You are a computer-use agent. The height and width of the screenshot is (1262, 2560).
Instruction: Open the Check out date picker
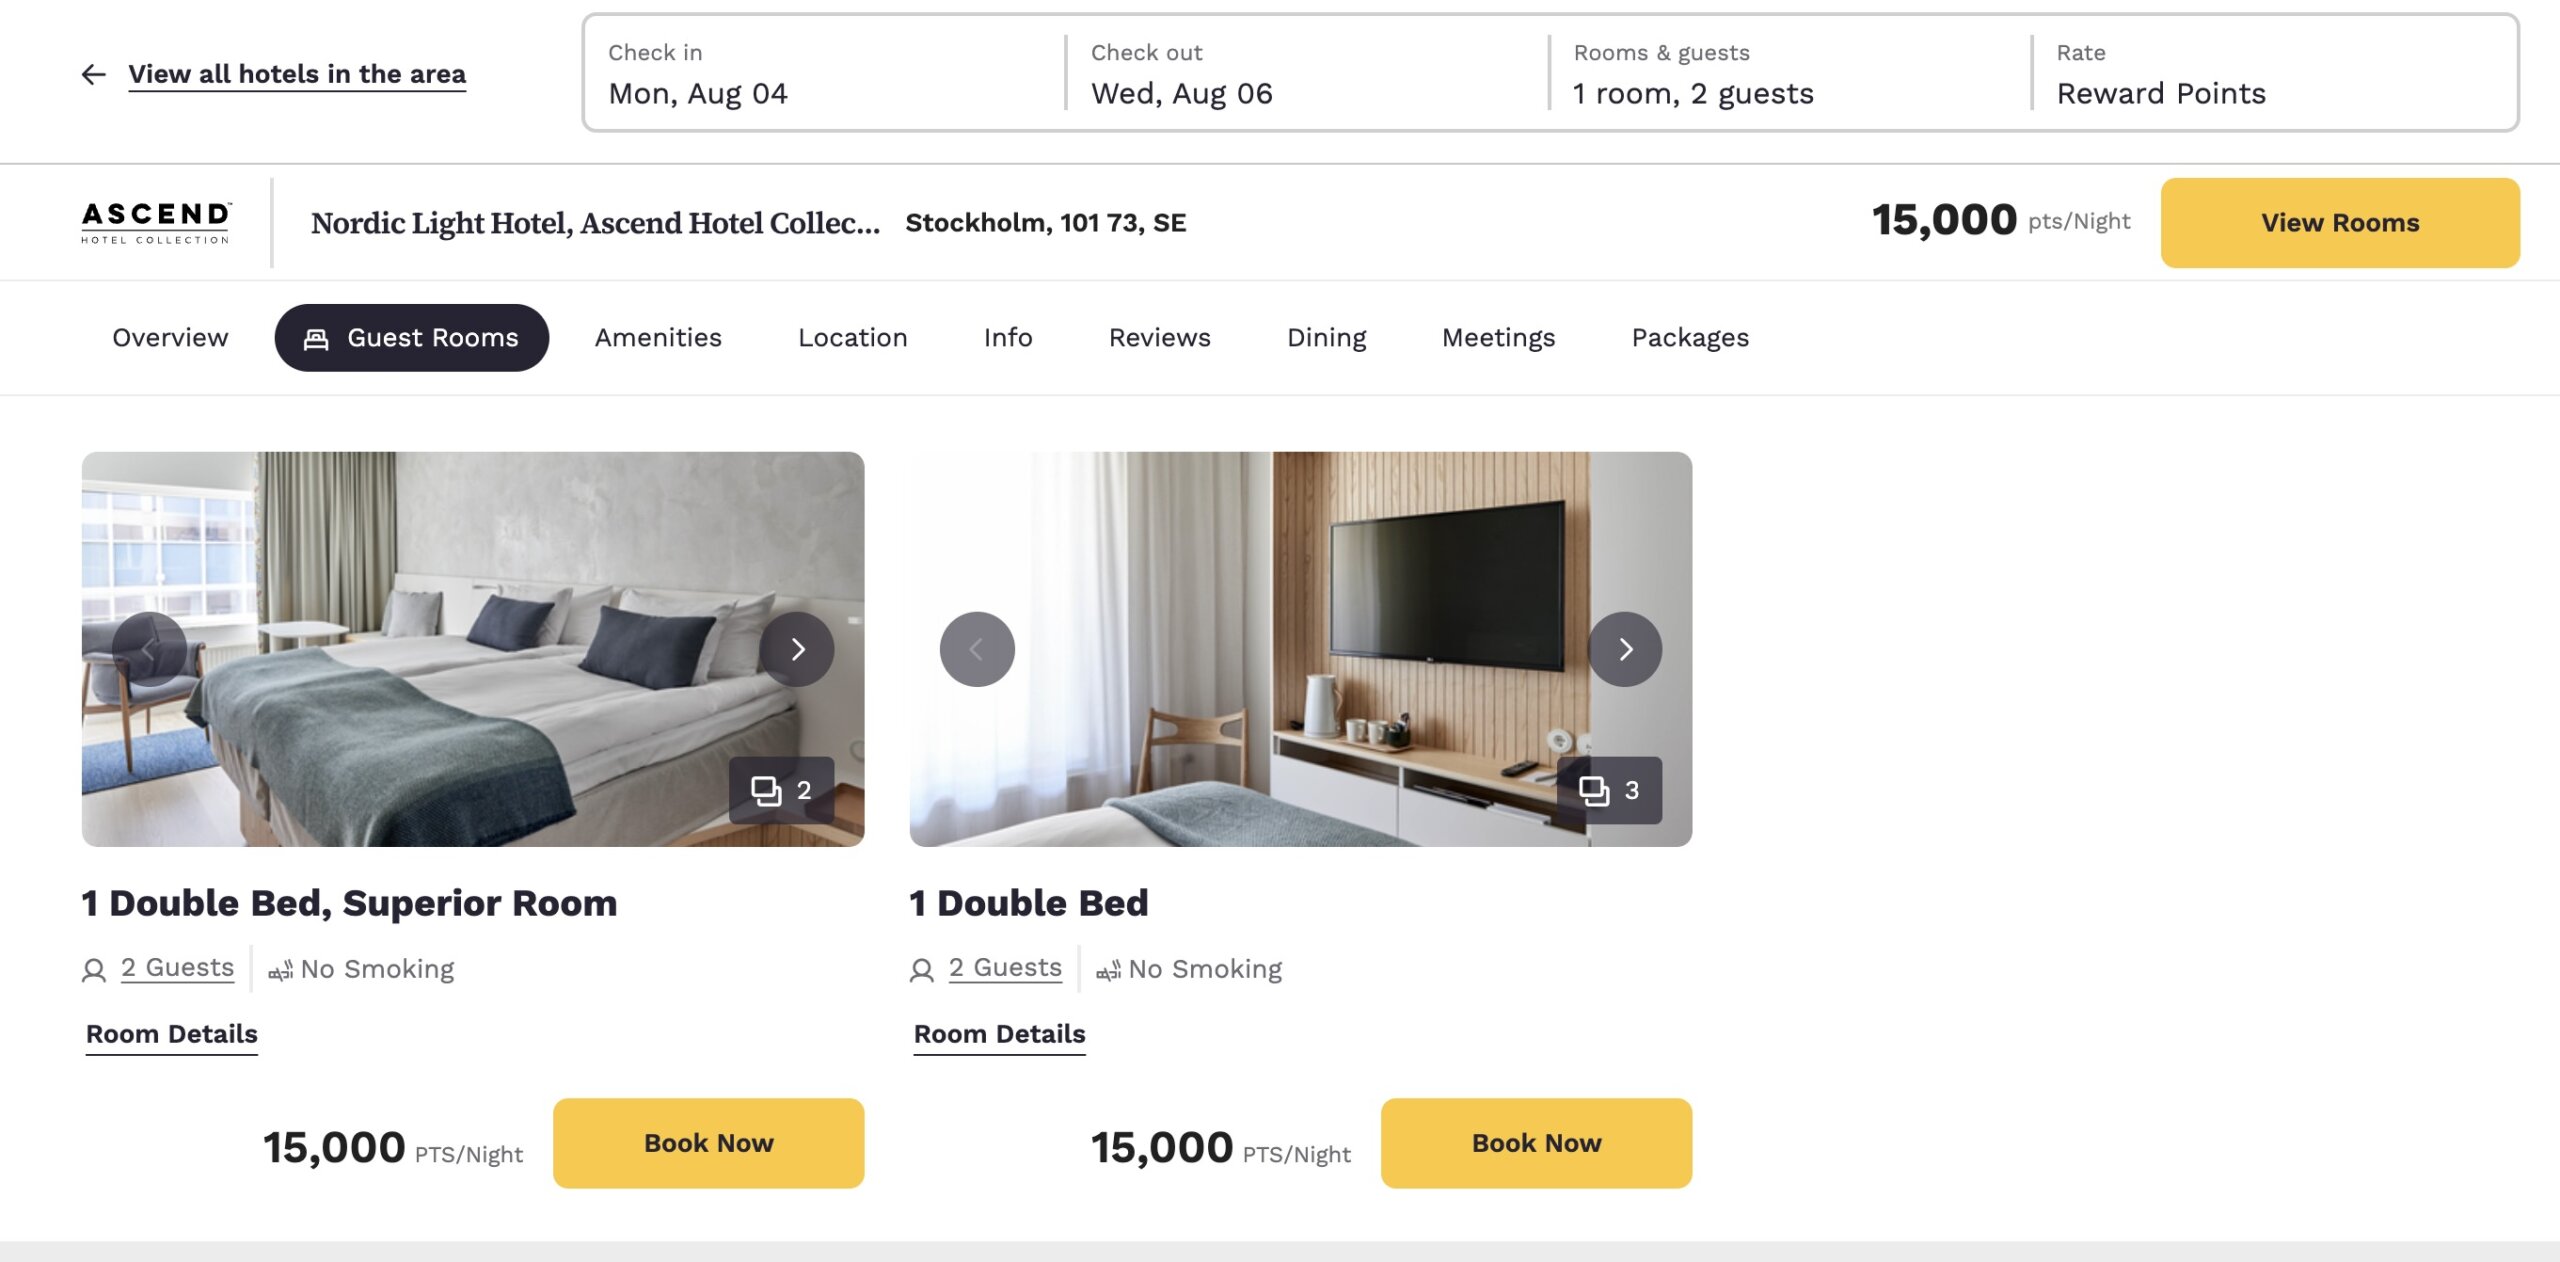[1307, 73]
